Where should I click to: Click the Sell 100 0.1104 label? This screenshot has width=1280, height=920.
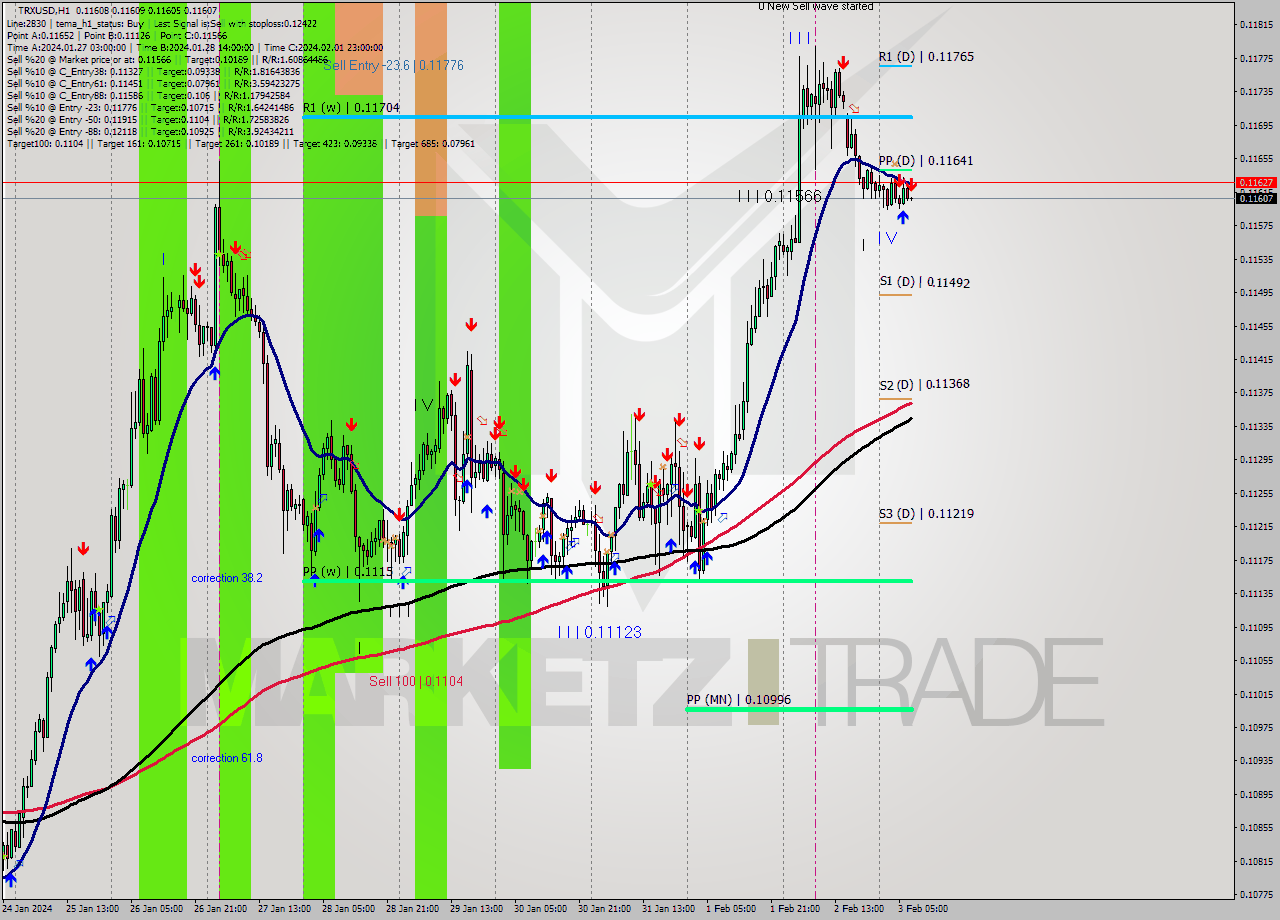click(416, 681)
